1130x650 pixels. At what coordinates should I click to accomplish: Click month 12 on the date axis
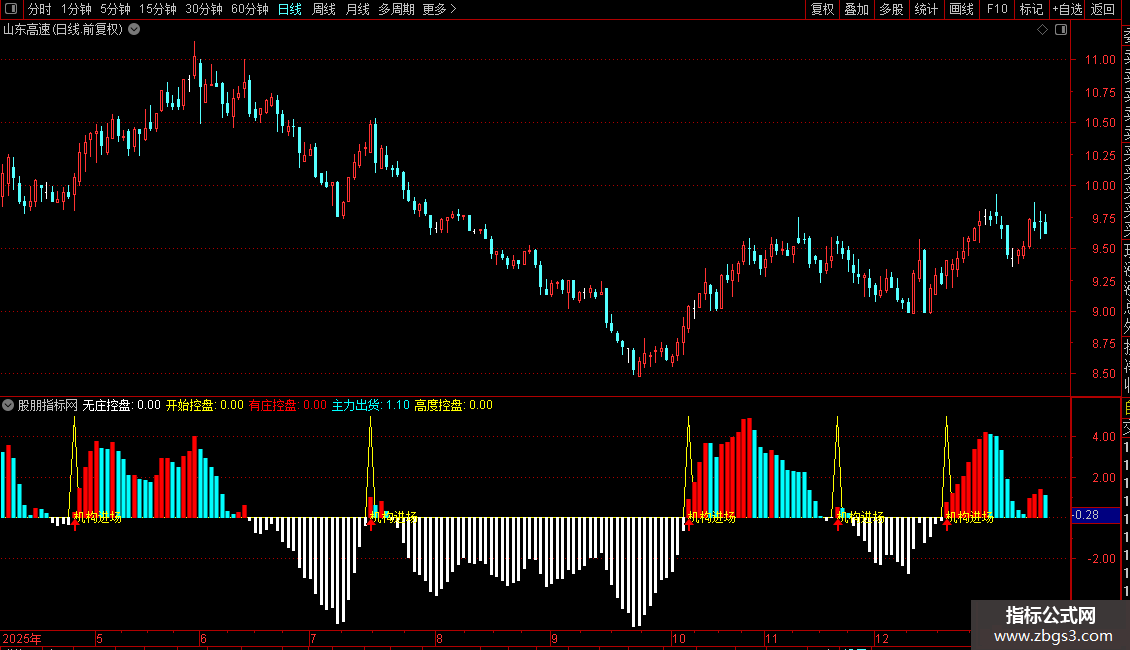pyautogui.click(x=881, y=638)
